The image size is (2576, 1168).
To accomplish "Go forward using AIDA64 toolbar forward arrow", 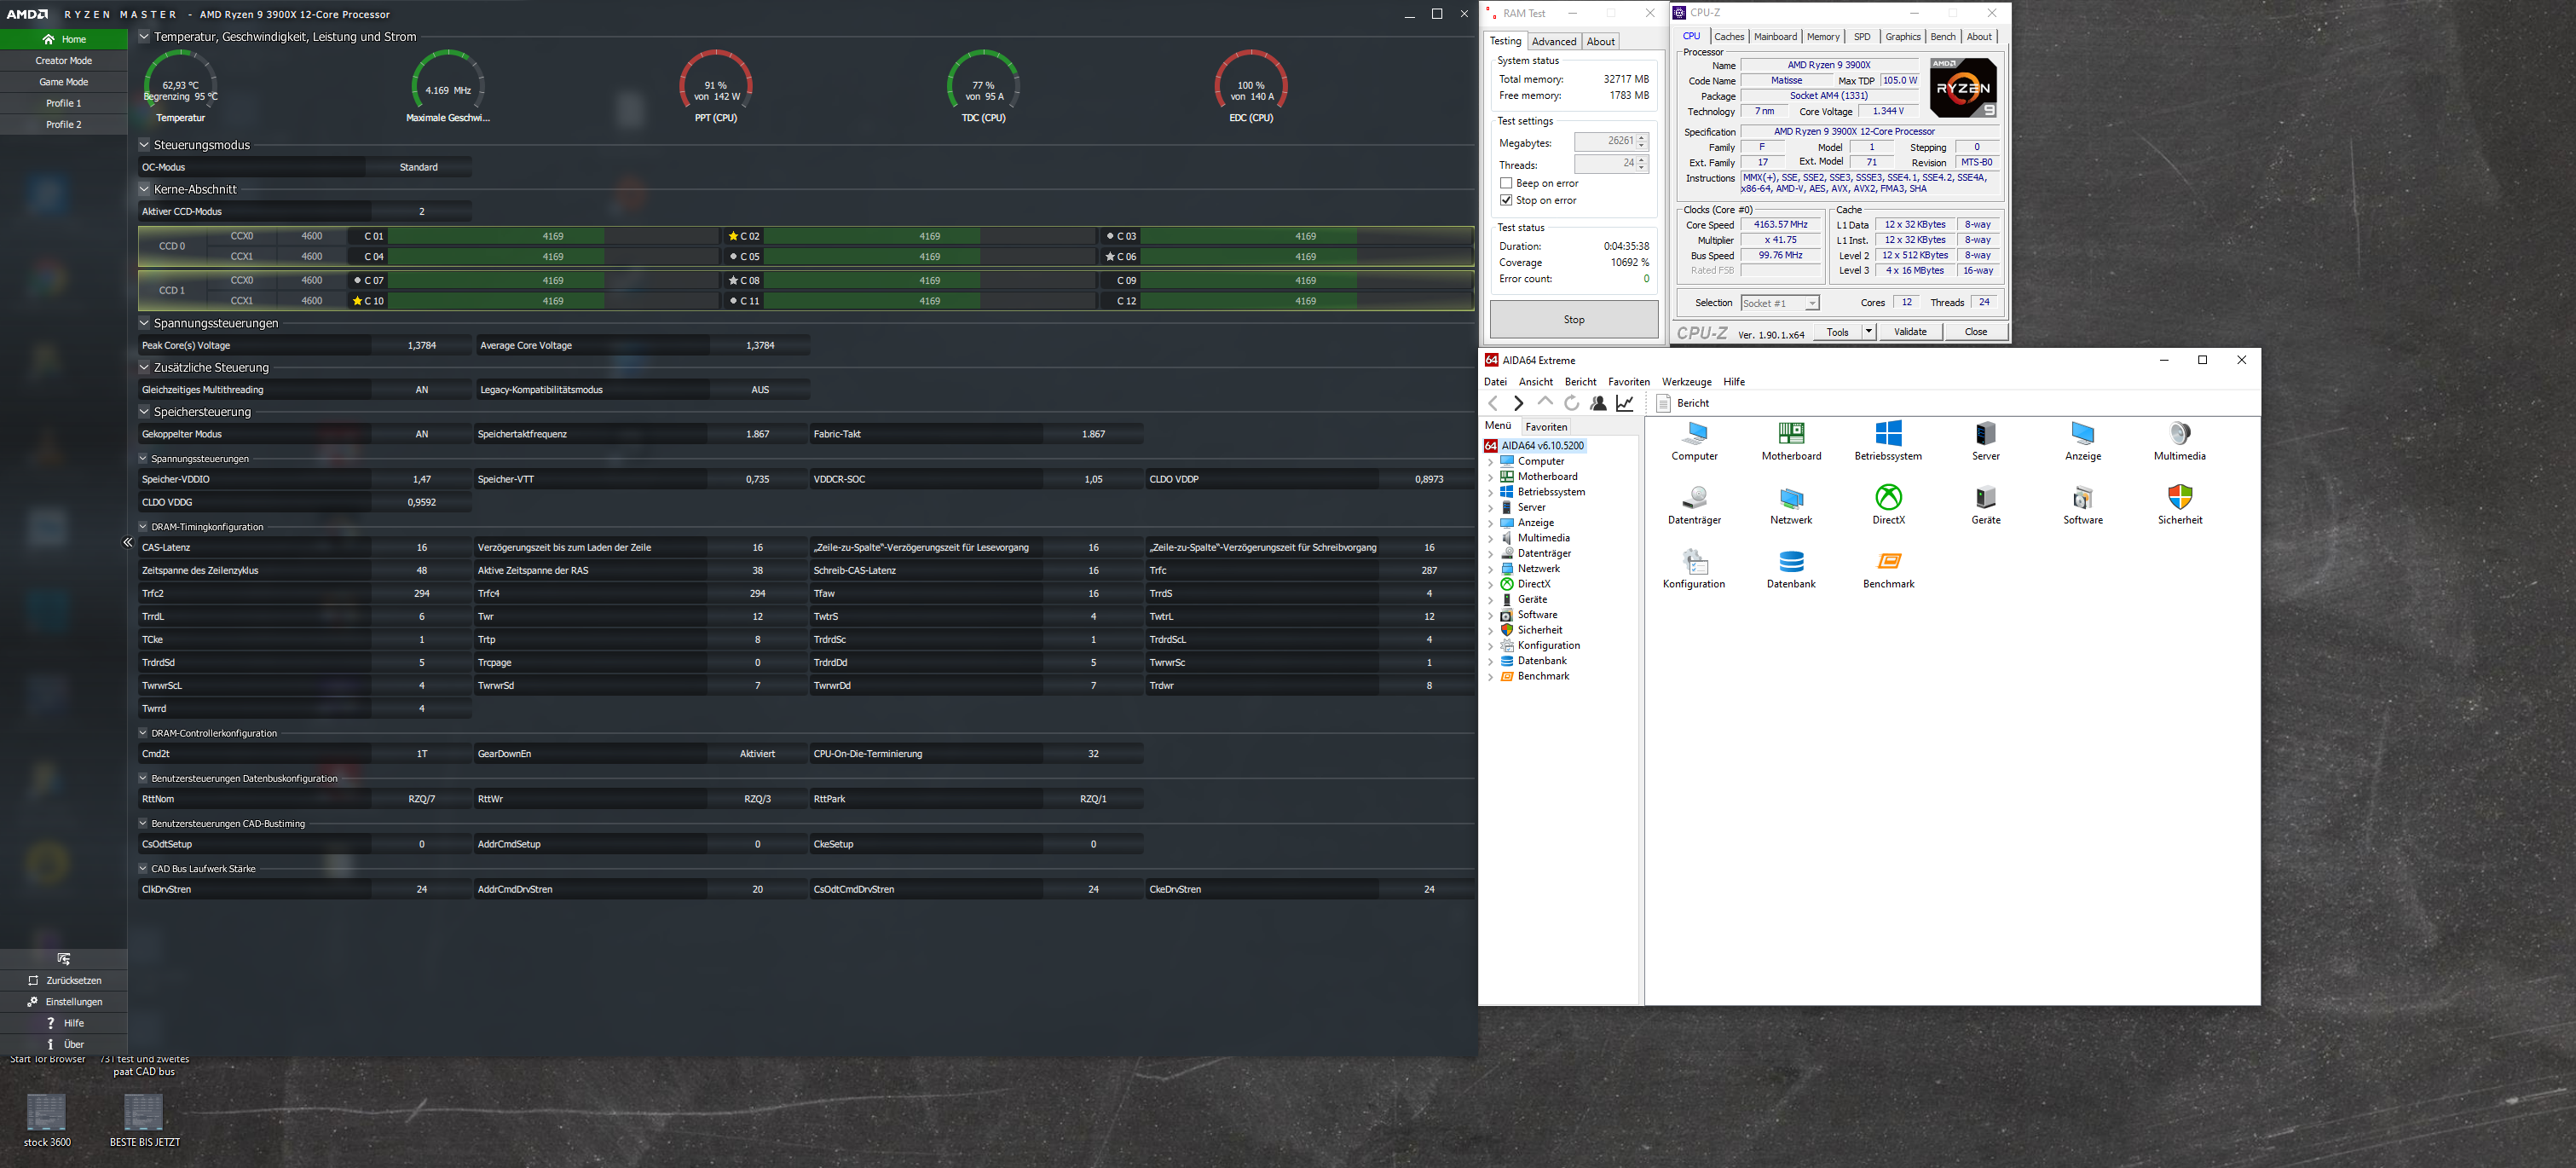I will click(1519, 403).
